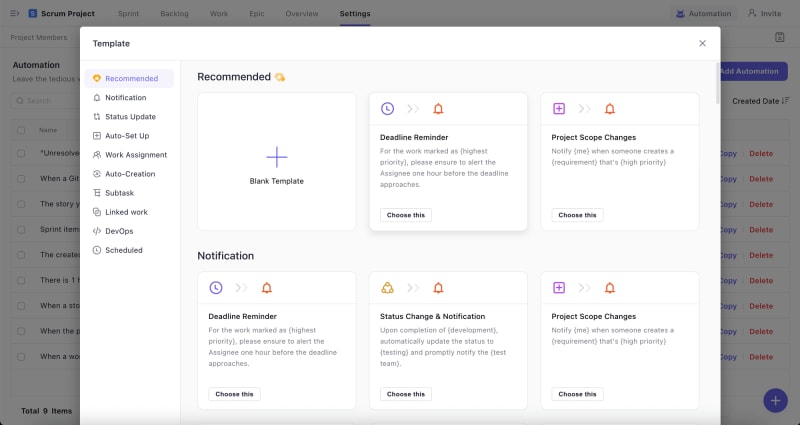800x425 pixels.
Task: Click bell icon on Recommended Project Scope Changes
Action: click(x=610, y=109)
